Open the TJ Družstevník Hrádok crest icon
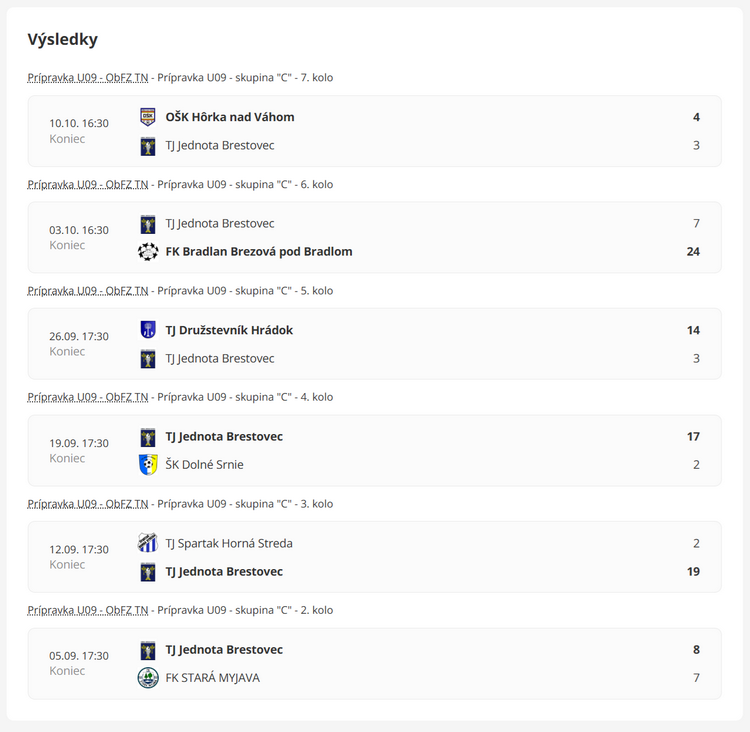 (x=148, y=330)
